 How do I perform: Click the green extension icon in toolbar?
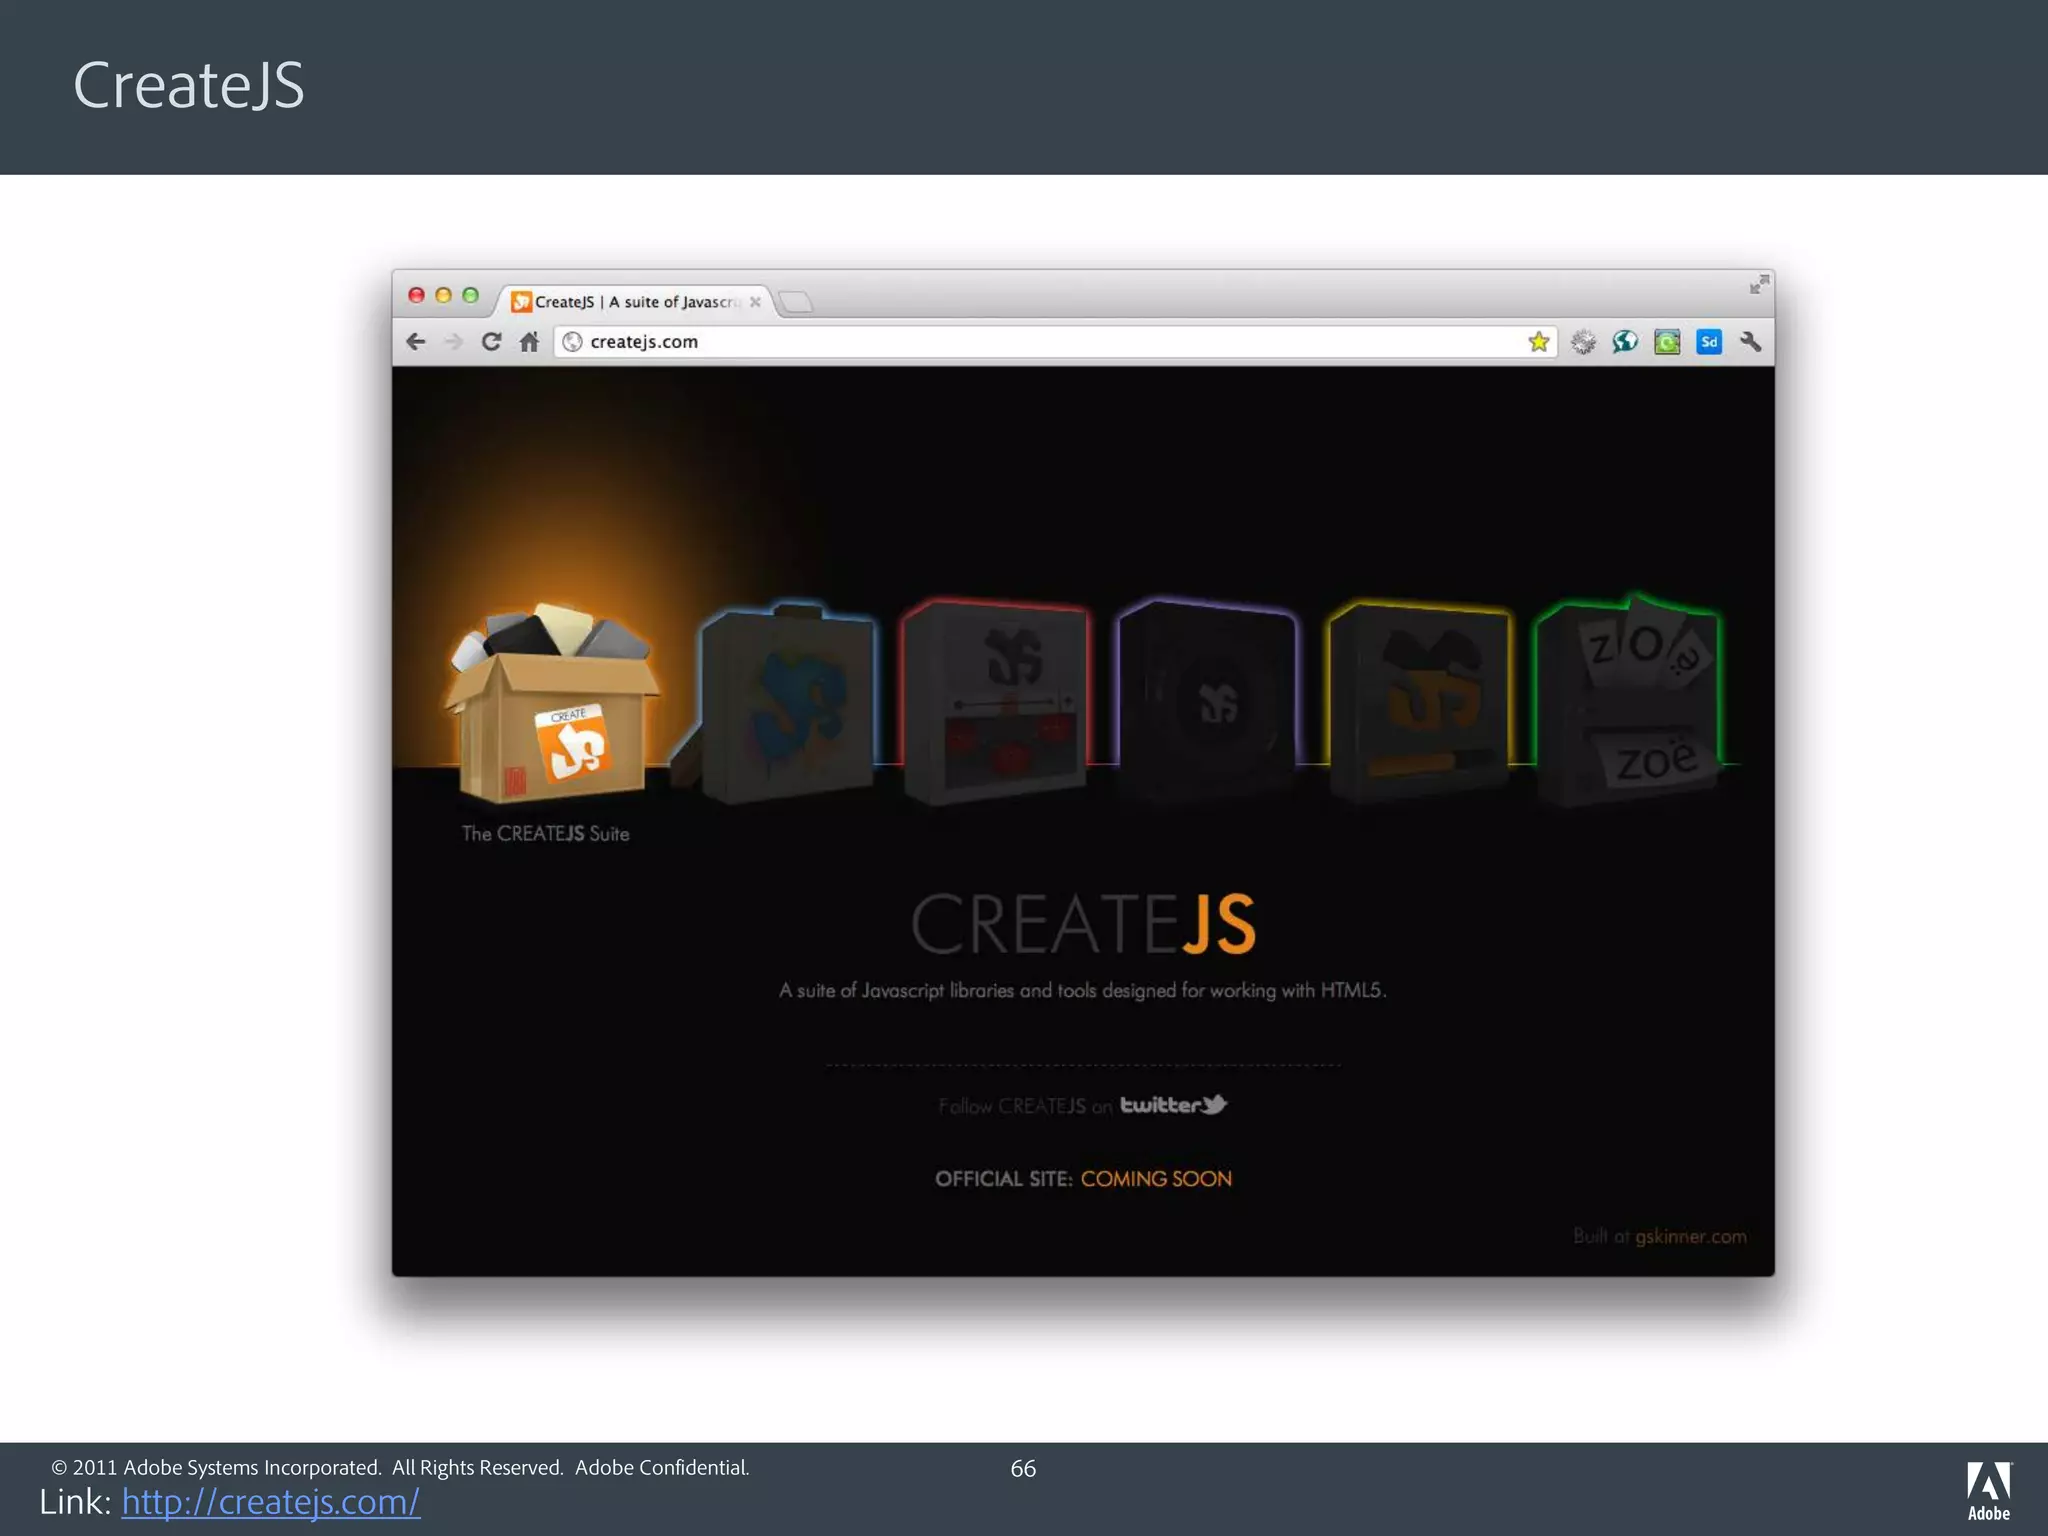pos(1667,342)
